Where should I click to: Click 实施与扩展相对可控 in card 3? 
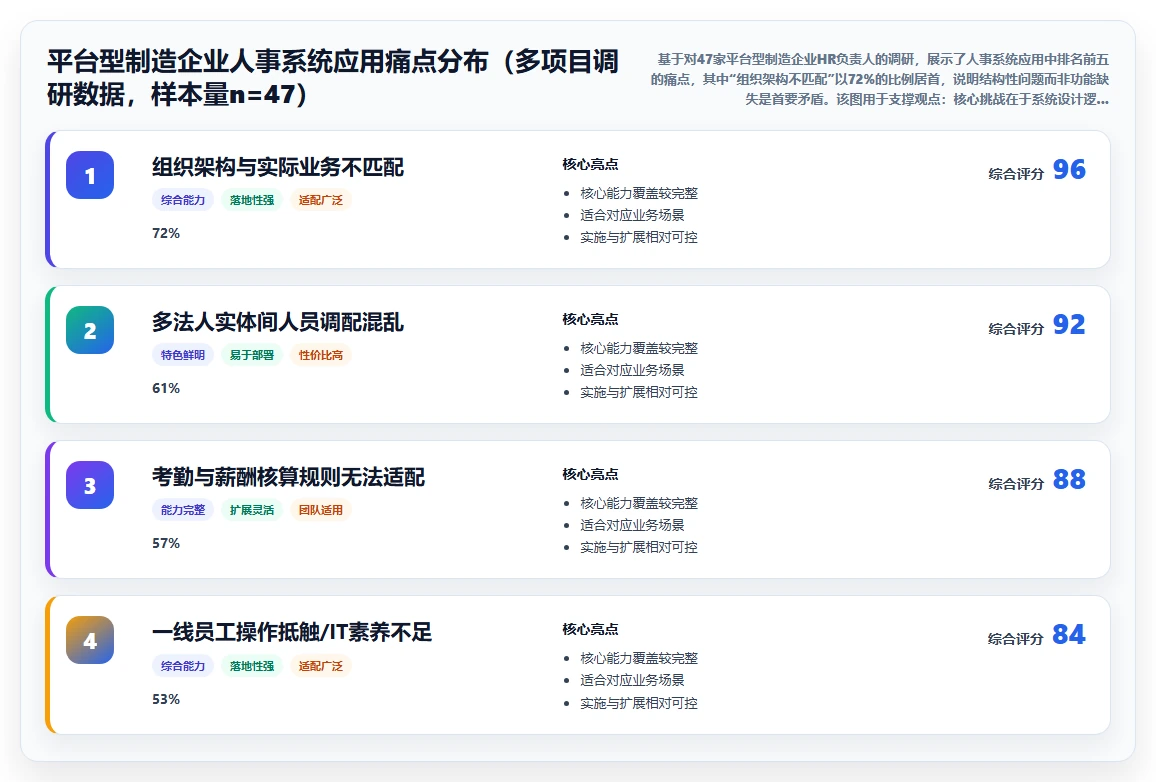(638, 547)
